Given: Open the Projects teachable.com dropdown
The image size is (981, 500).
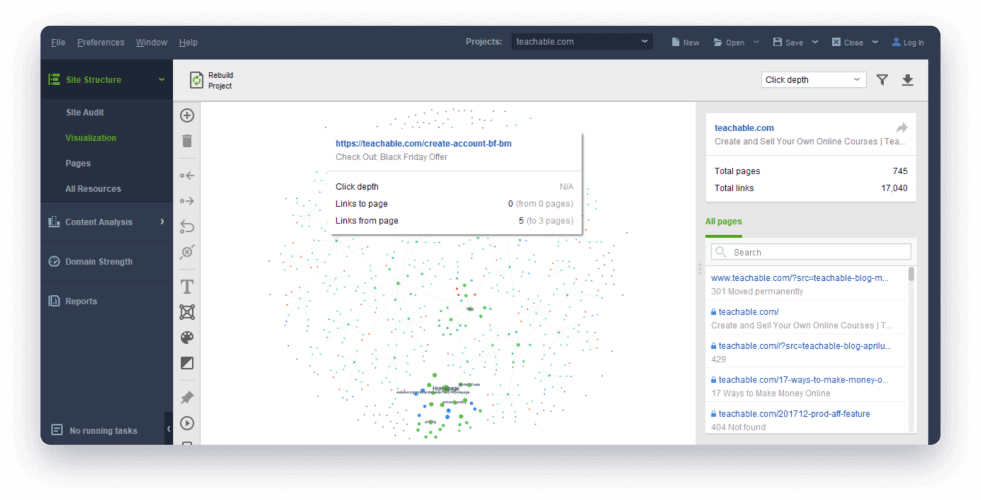Looking at the screenshot, I should click(x=582, y=42).
